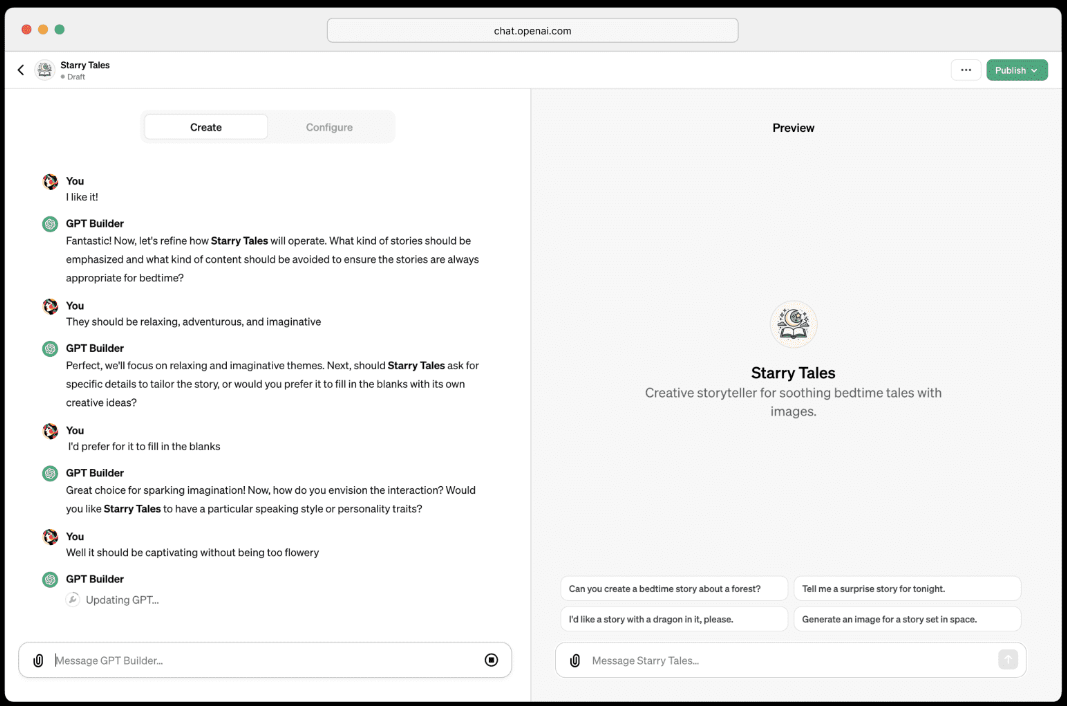Screen dimensions: 1067x706
Task: Click the user avatar beside "I like it!"
Action: pos(50,181)
